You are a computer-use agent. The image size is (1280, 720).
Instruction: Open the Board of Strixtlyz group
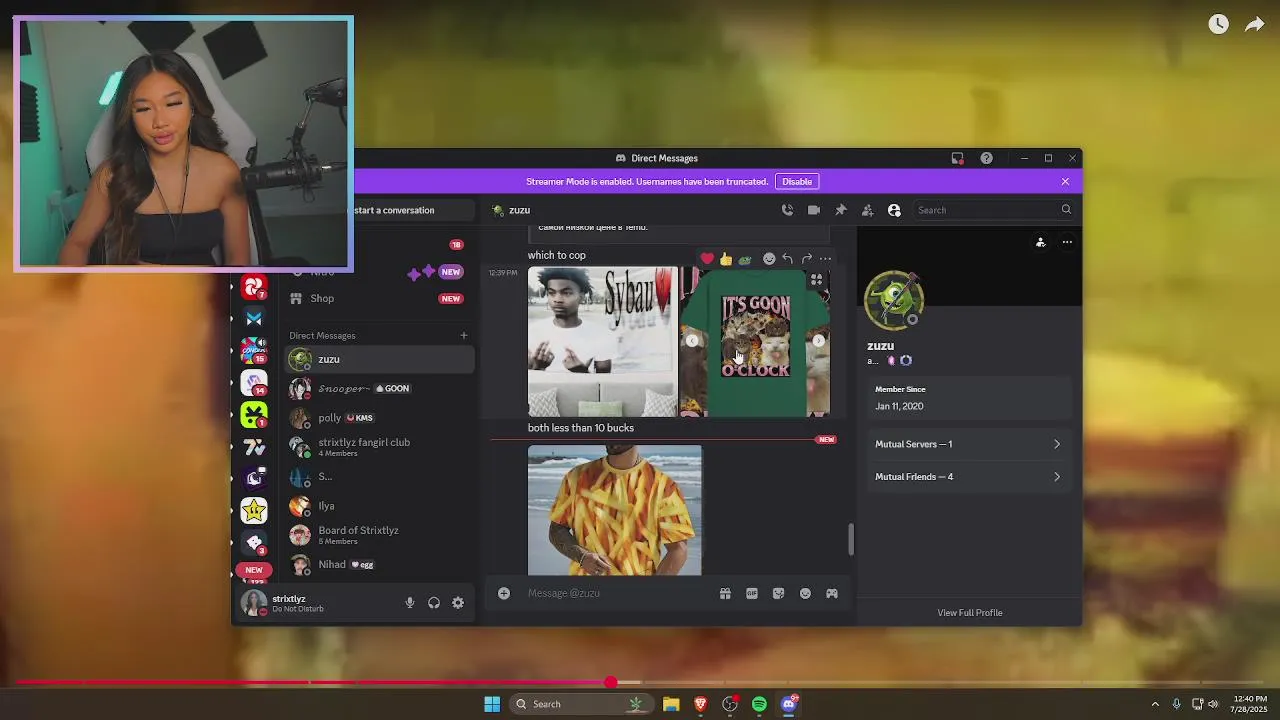378,535
